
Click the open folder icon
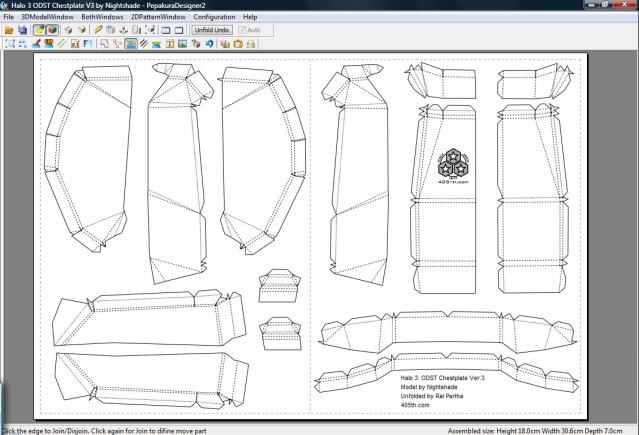point(9,30)
